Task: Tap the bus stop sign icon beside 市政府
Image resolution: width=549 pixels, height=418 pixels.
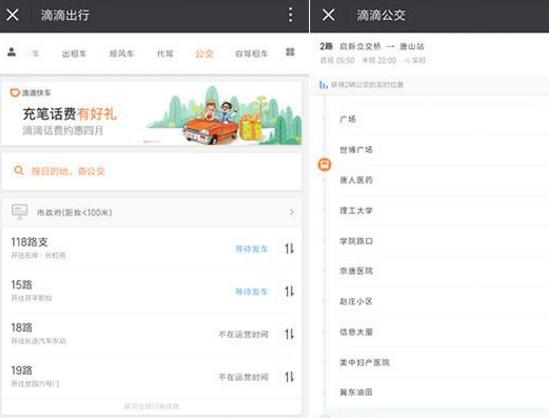Action: [20, 211]
